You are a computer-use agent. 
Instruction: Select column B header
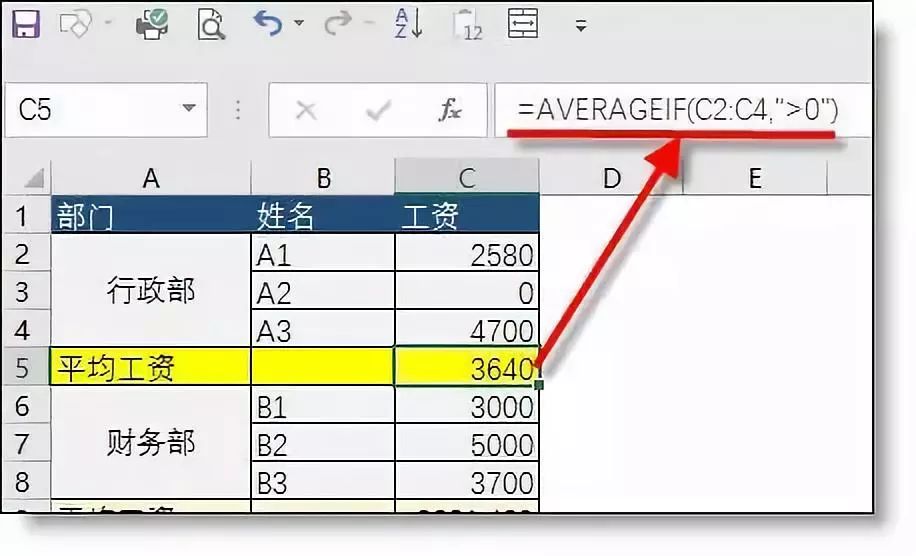pyautogui.click(x=323, y=178)
